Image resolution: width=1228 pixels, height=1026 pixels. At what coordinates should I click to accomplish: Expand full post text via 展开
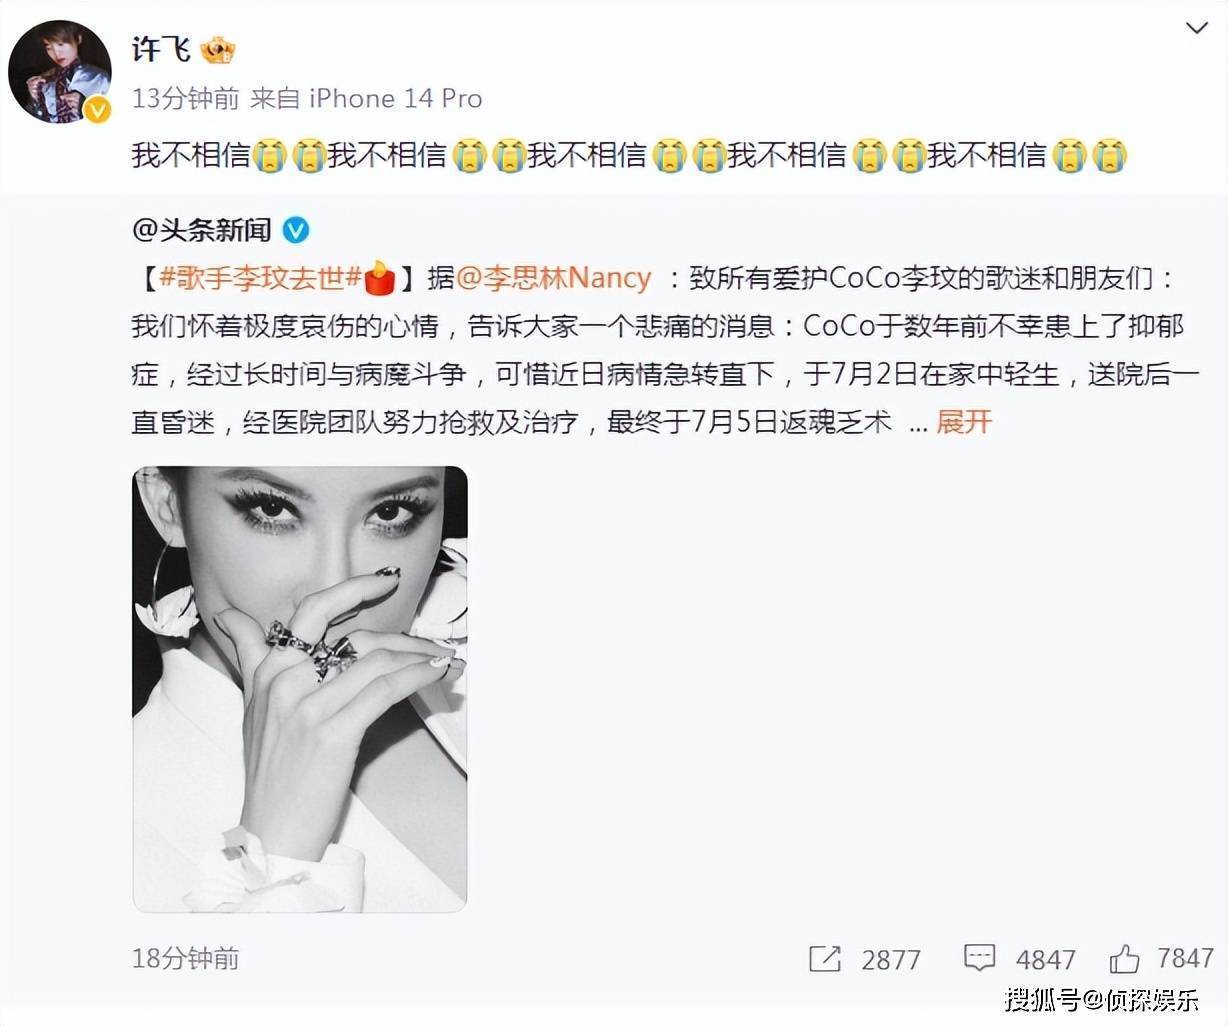[964, 422]
